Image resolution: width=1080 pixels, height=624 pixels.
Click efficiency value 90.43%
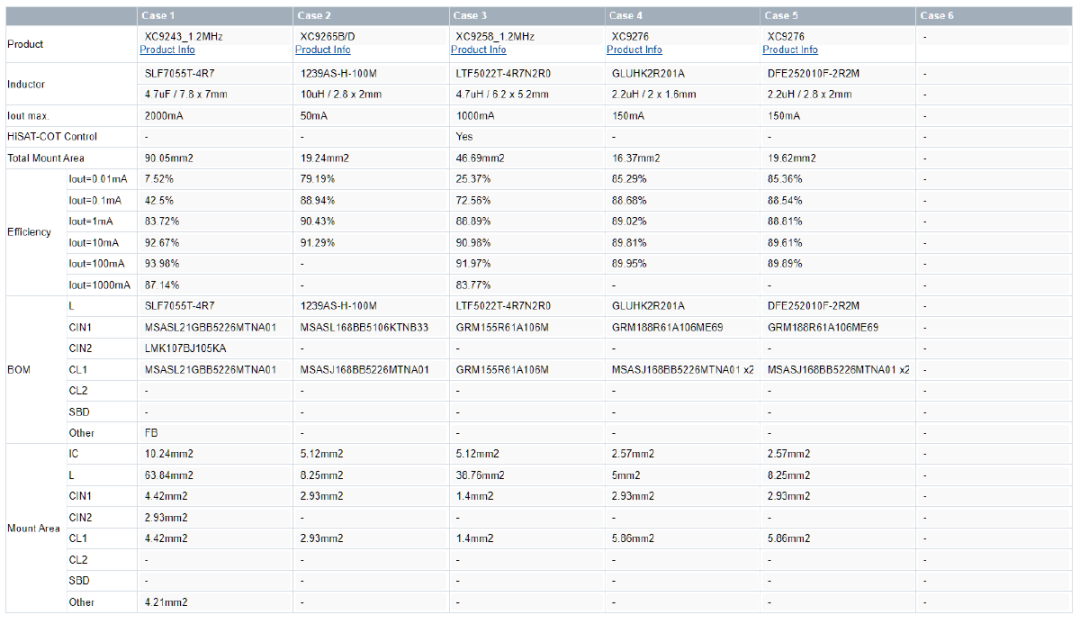318,221
